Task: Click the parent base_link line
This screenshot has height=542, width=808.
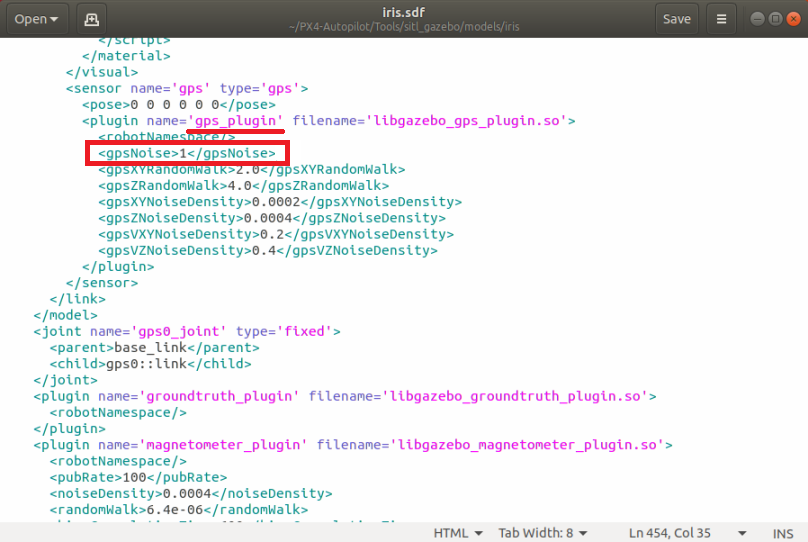Action: [x=154, y=348]
